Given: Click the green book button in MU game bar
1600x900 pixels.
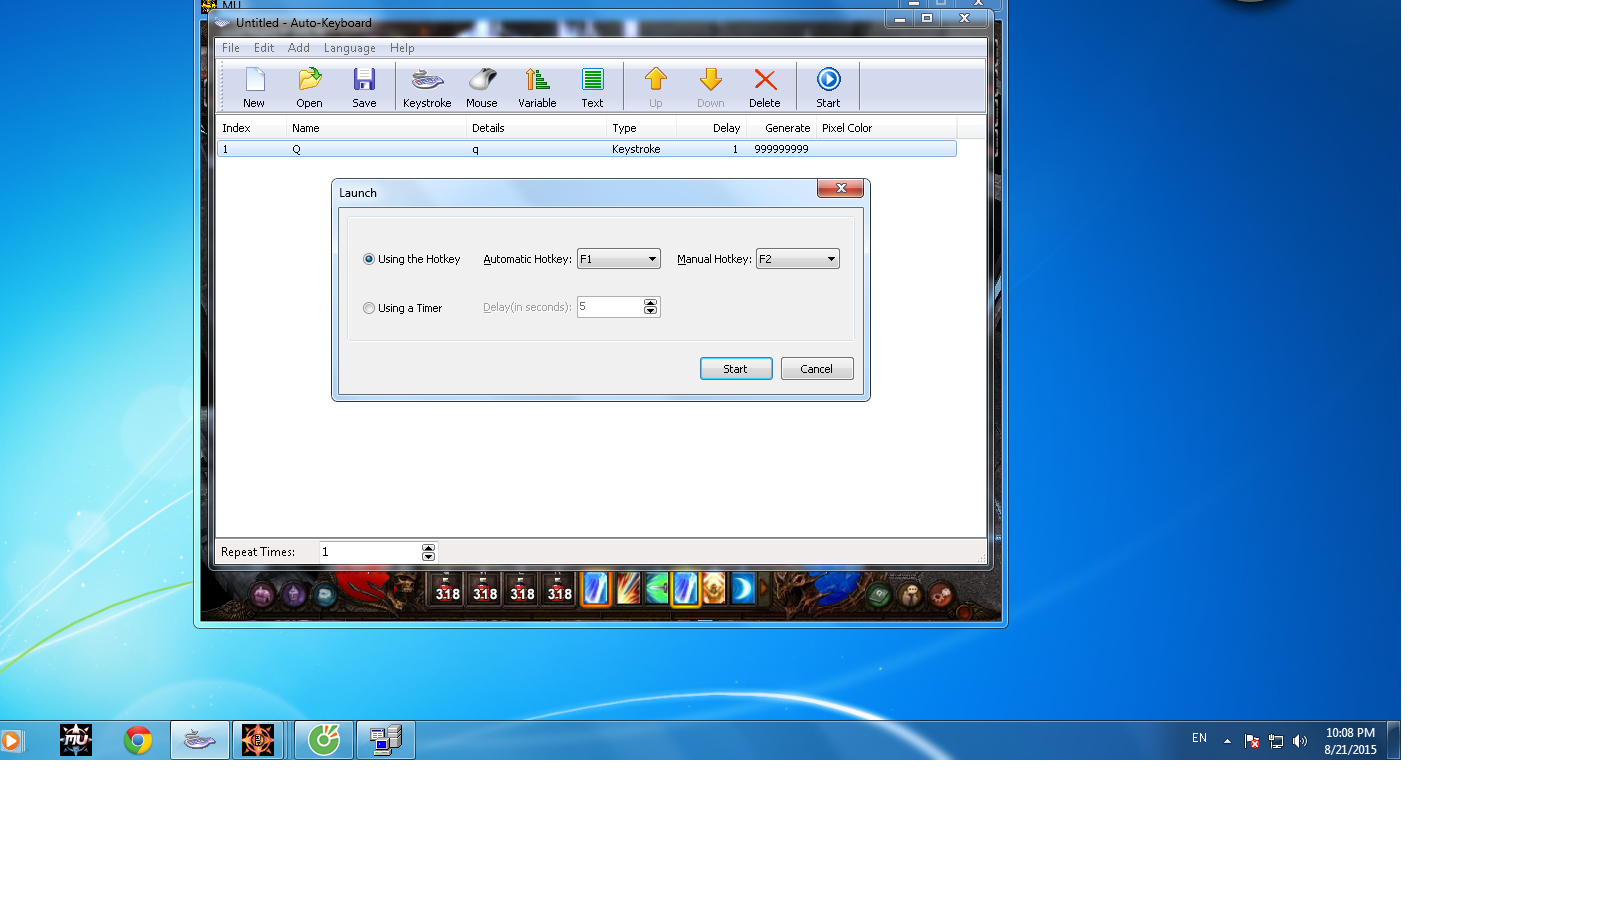Looking at the screenshot, I should tap(879, 596).
